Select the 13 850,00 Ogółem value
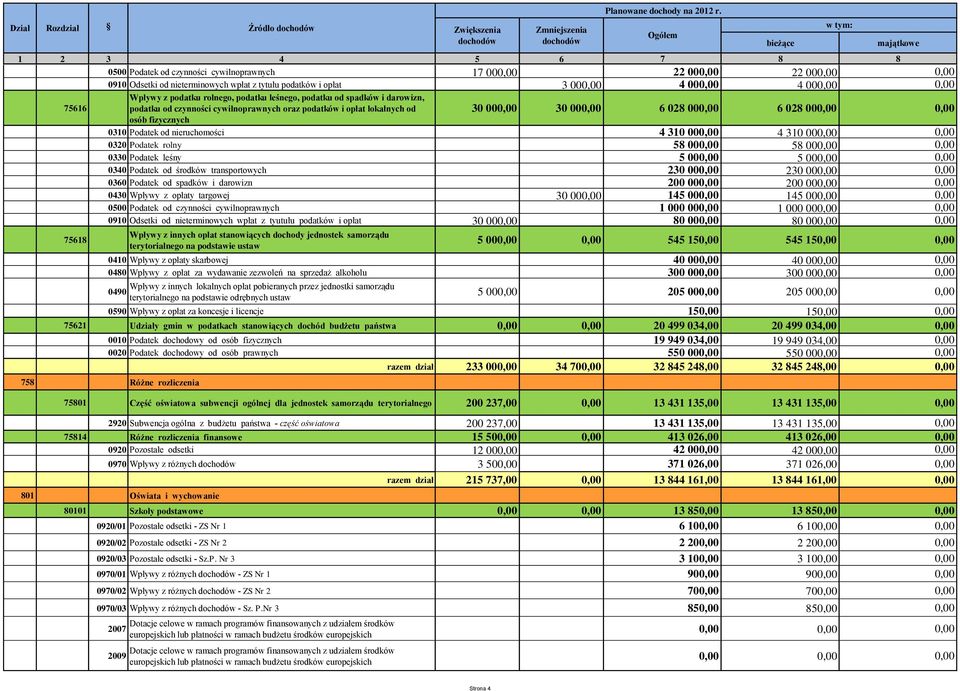The image size is (960, 691). (x=694, y=511)
